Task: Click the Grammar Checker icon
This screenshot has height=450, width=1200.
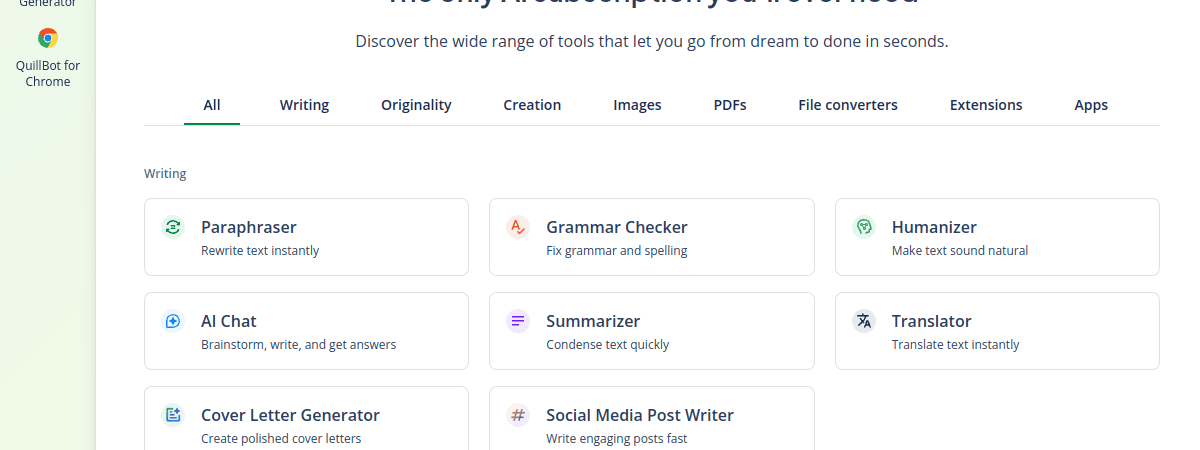Action: (518, 227)
